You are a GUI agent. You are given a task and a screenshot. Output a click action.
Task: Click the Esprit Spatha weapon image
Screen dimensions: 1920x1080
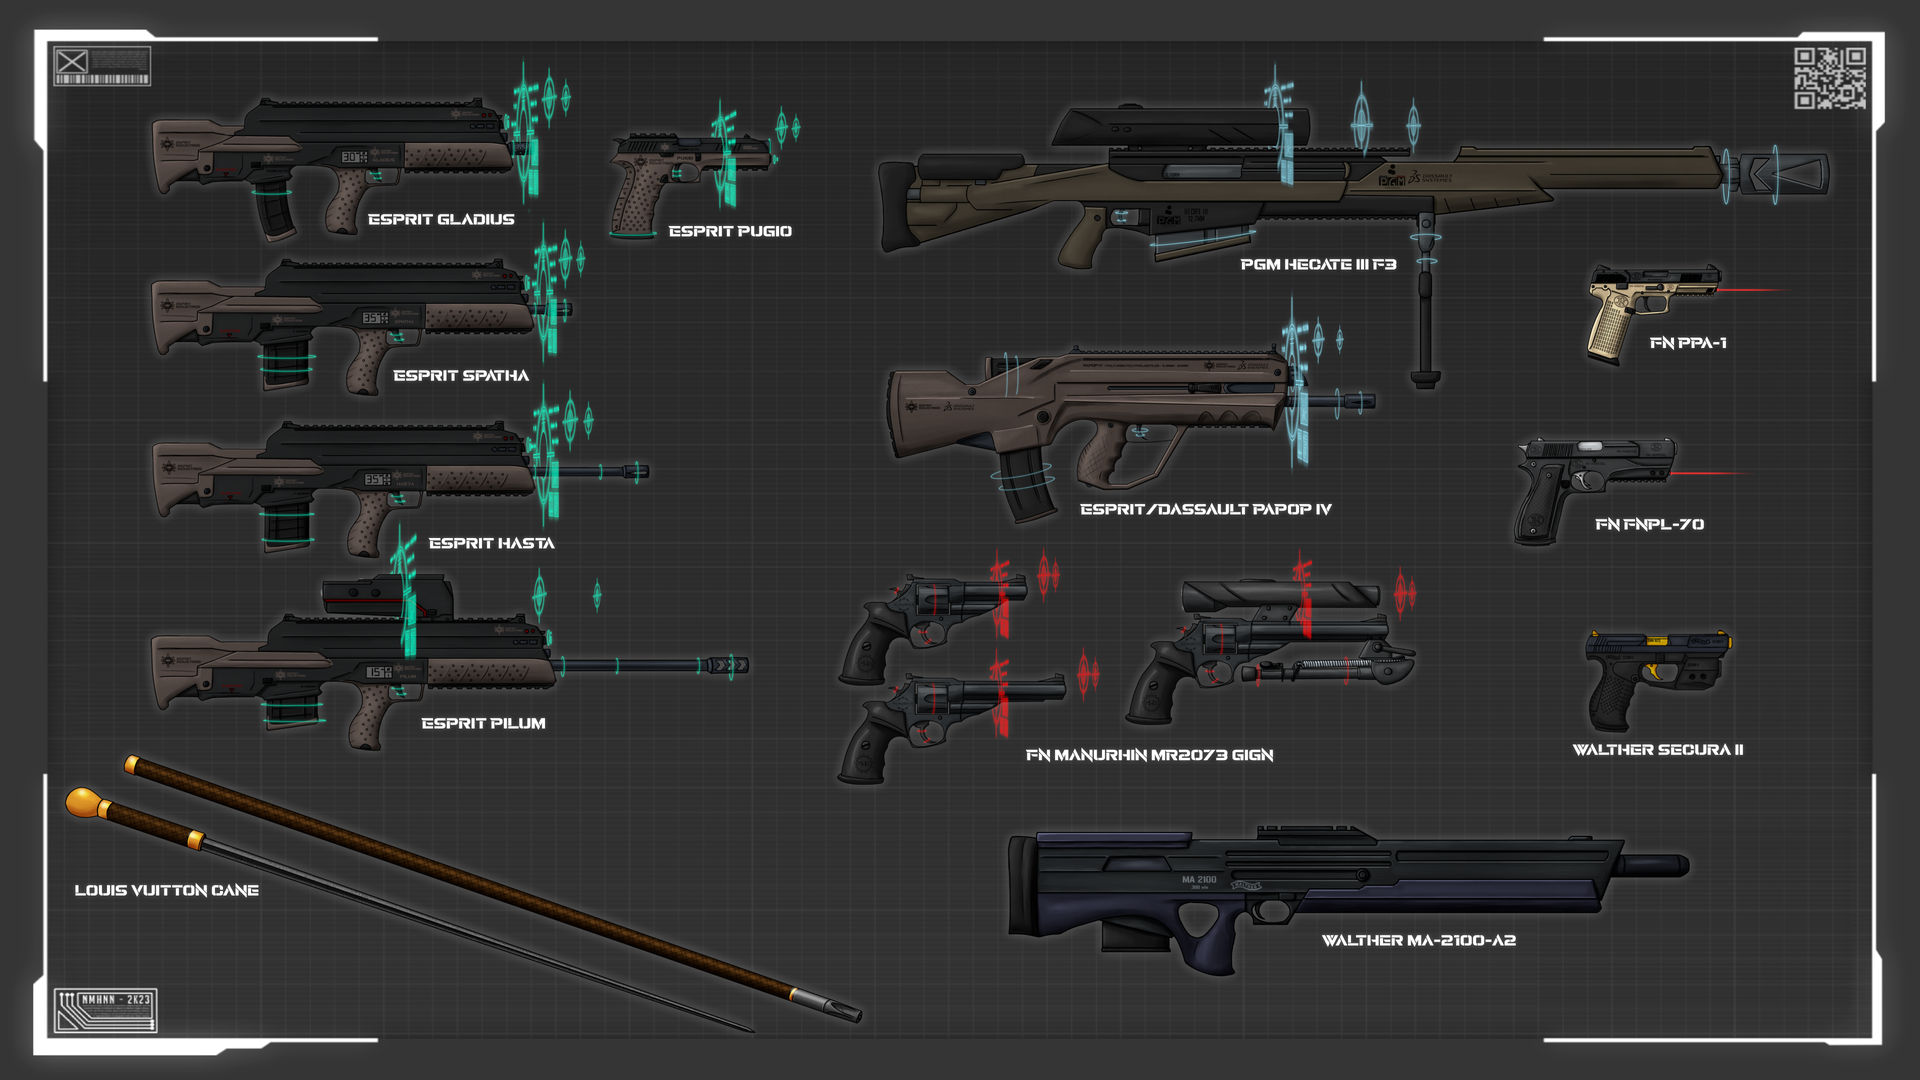click(x=360, y=326)
